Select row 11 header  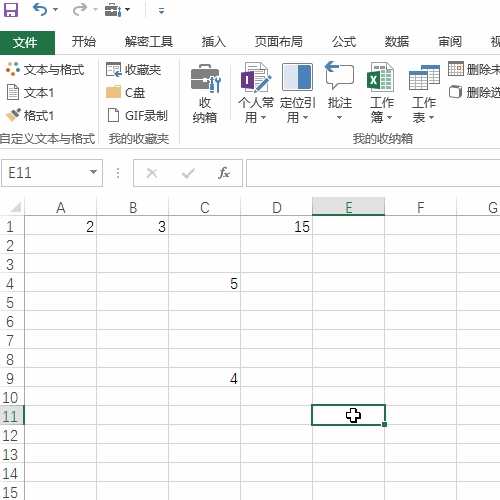[x=11, y=416]
